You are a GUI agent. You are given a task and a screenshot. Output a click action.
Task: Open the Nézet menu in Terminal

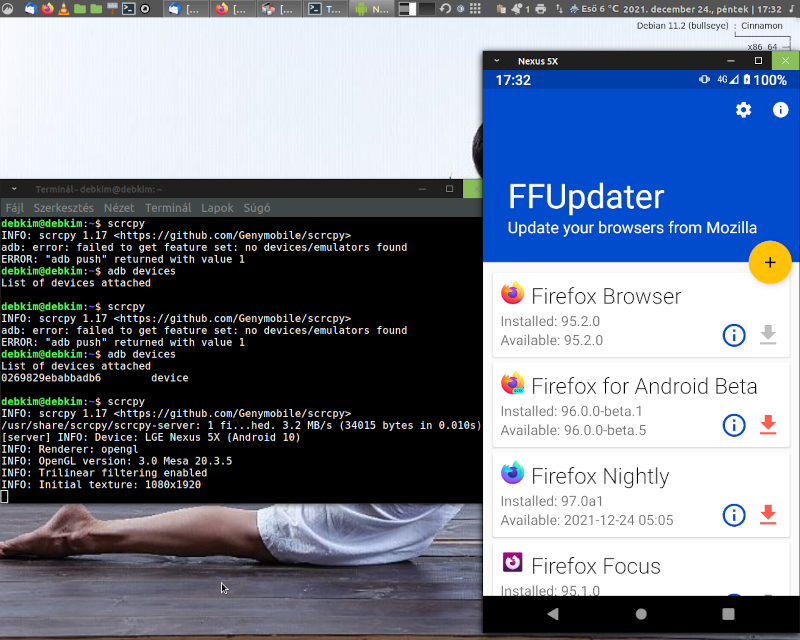click(x=119, y=208)
